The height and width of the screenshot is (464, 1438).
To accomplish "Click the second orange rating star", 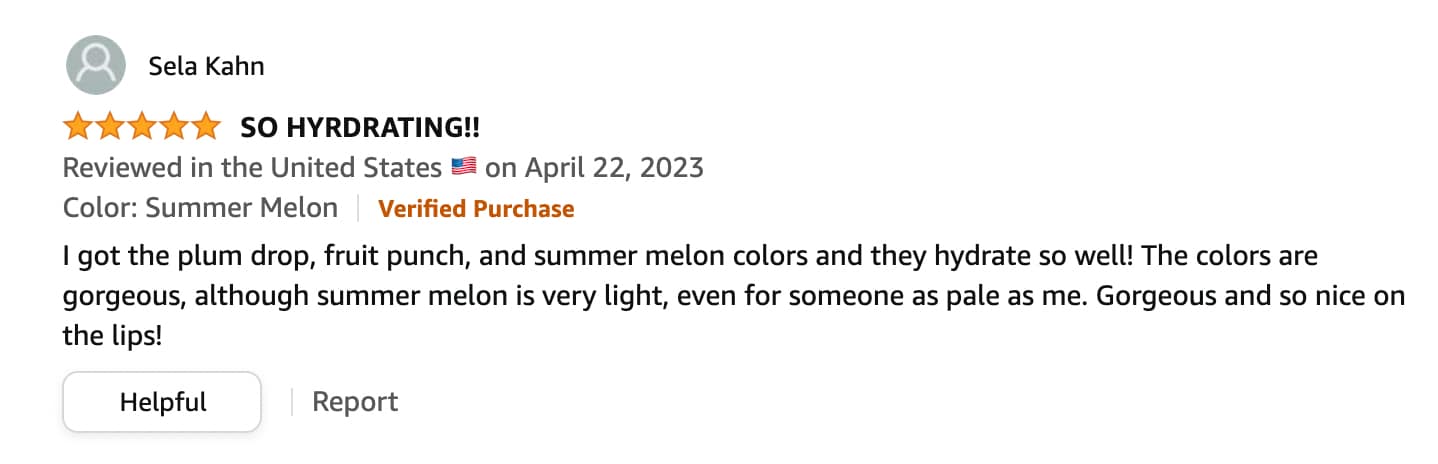I will 109,127.
